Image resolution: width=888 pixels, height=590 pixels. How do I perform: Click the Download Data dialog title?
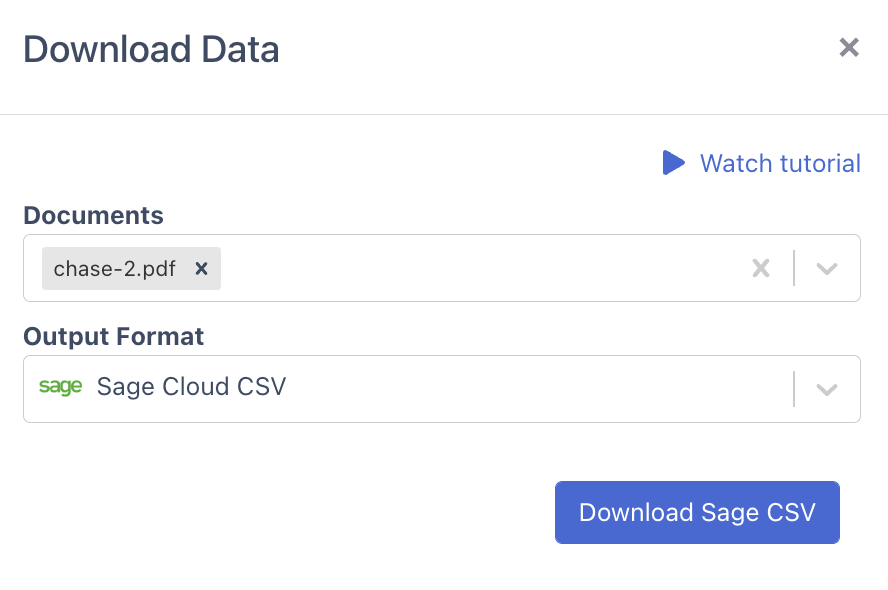pos(151,49)
